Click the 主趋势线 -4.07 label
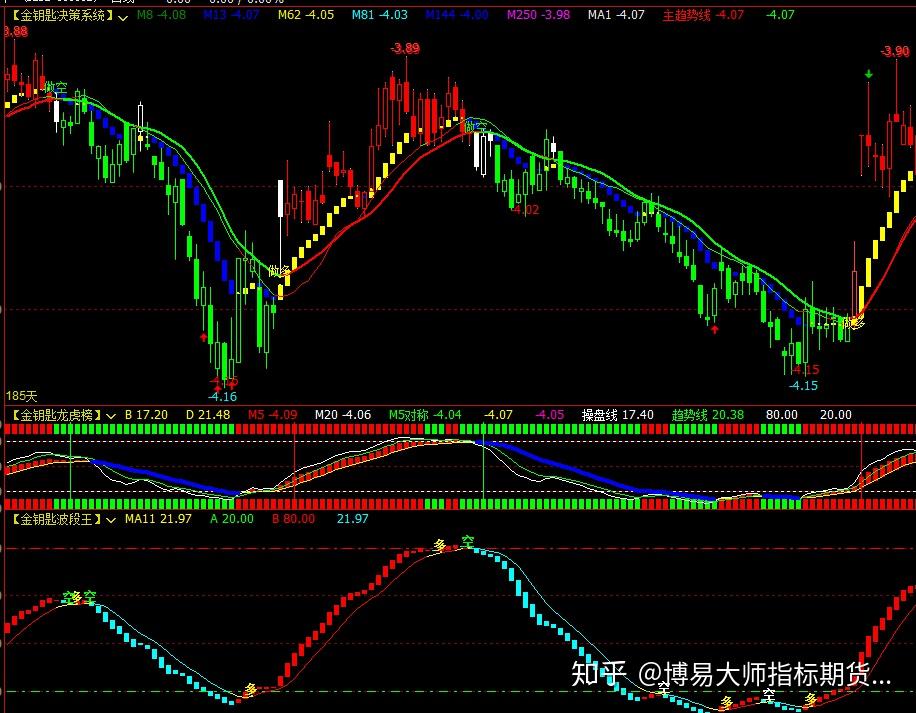Image resolution: width=916 pixels, height=713 pixels. click(703, 15)
